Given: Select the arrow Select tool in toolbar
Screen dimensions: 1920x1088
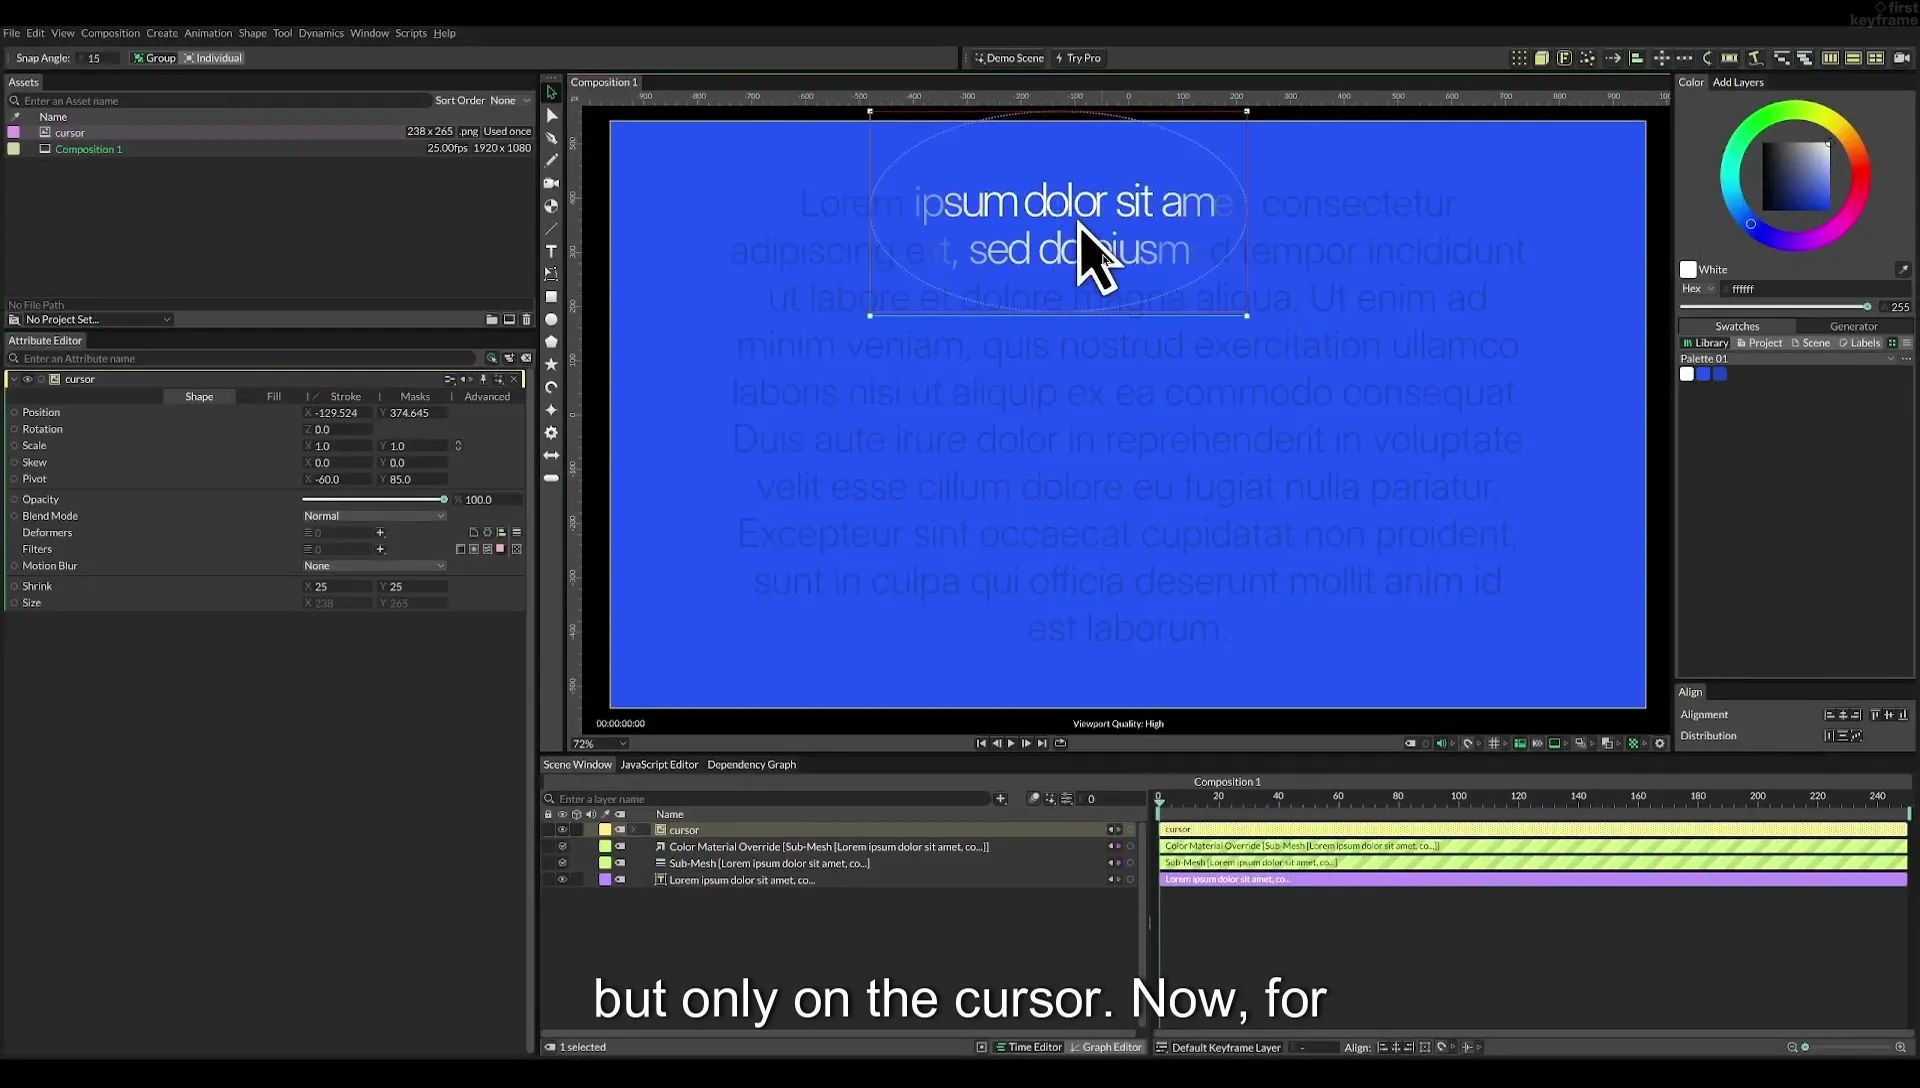Looking at the screenshot, I should point(551,93).
